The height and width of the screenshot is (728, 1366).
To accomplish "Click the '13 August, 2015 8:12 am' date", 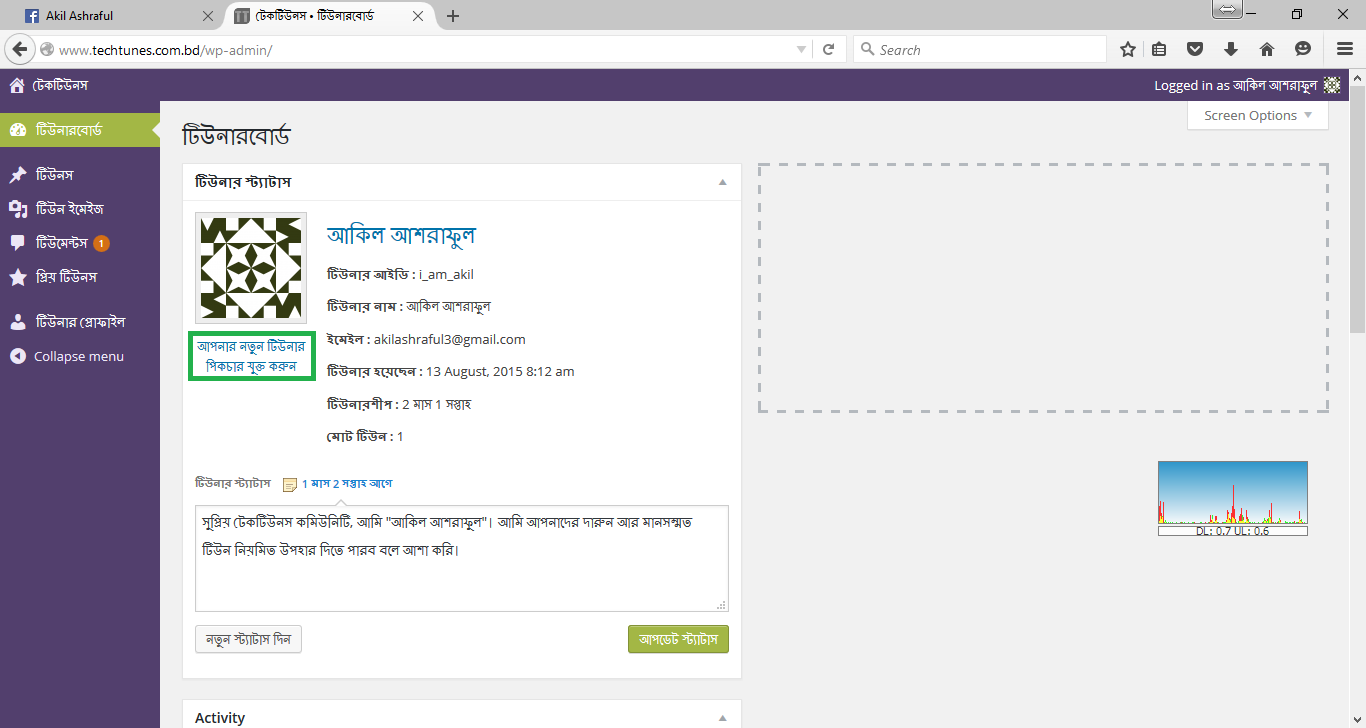I will (500, 372).
